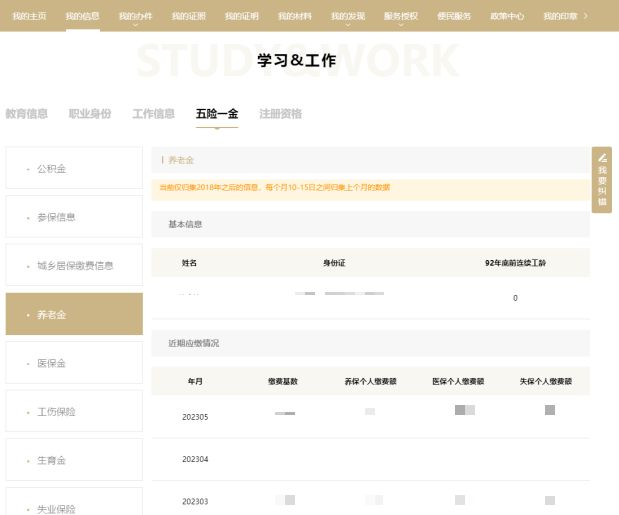The image size is (619, 515).
Task: Open 政策中心 in the top navigation
Action: 507,16
